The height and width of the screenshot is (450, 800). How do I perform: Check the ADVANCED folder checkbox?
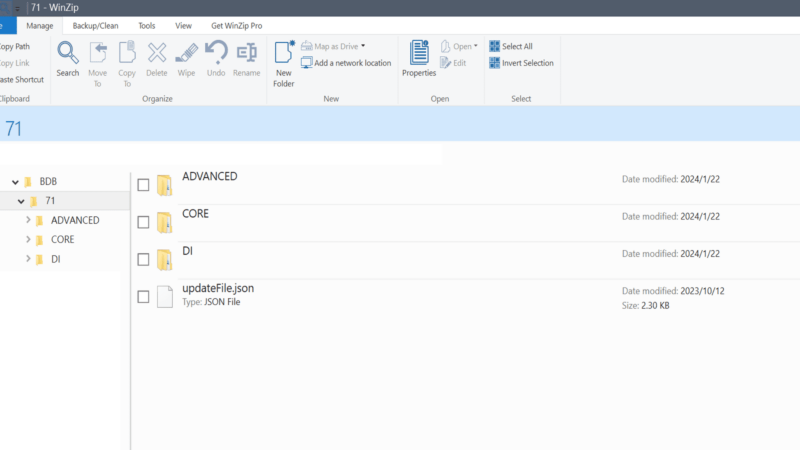point(143,185)
